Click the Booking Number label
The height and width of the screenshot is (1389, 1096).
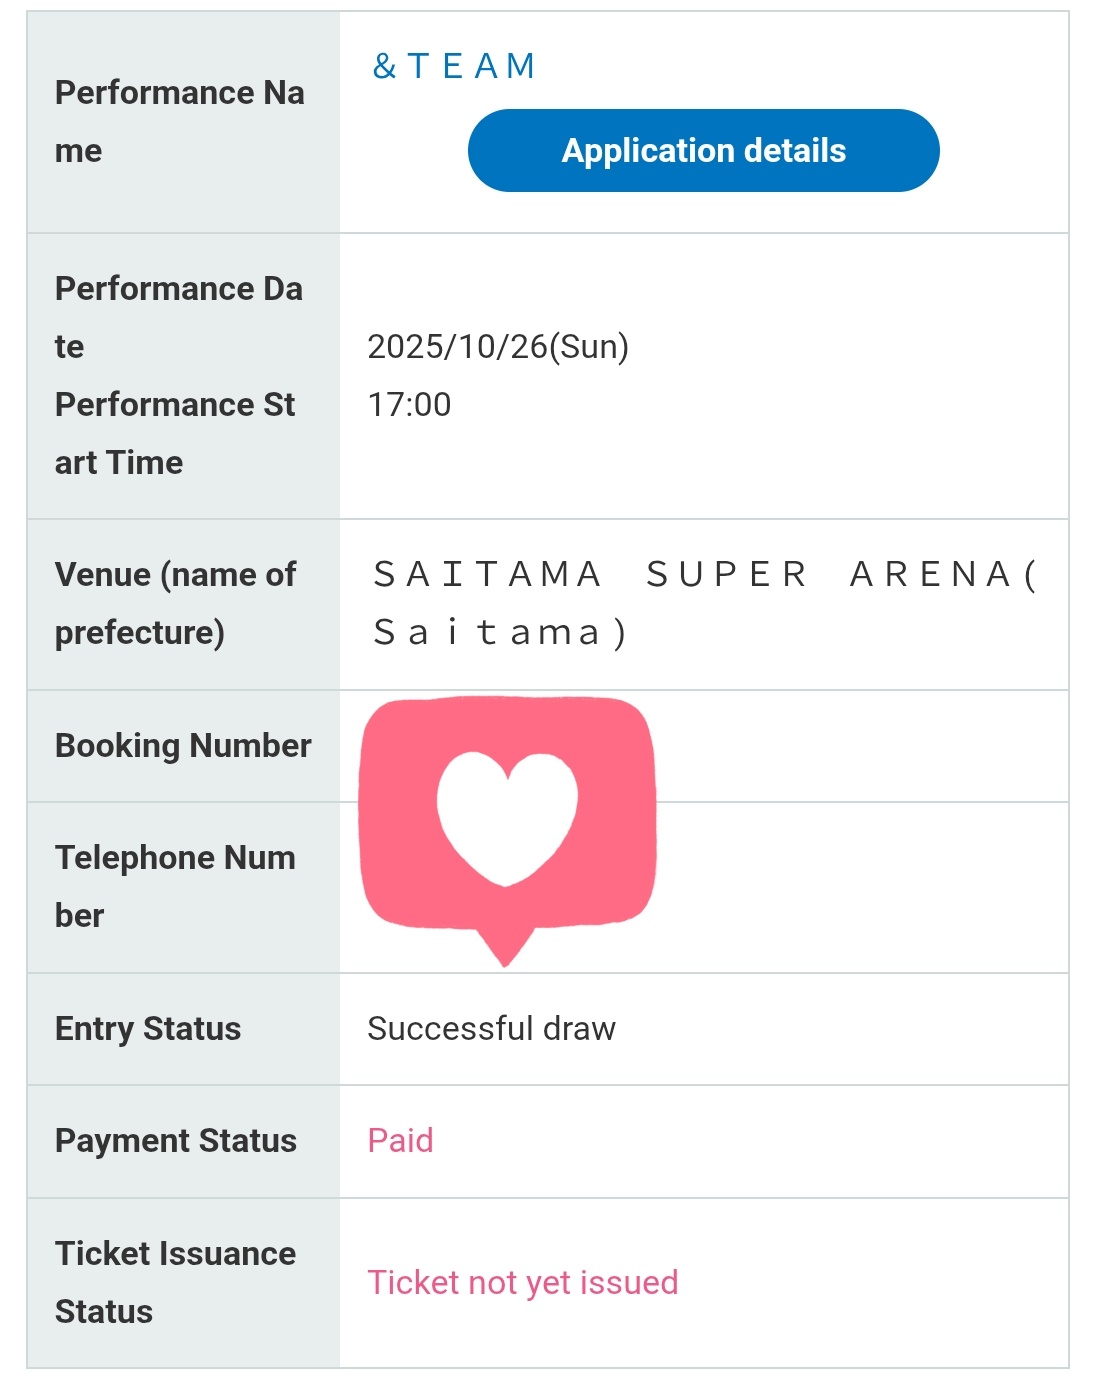(183, 746)
